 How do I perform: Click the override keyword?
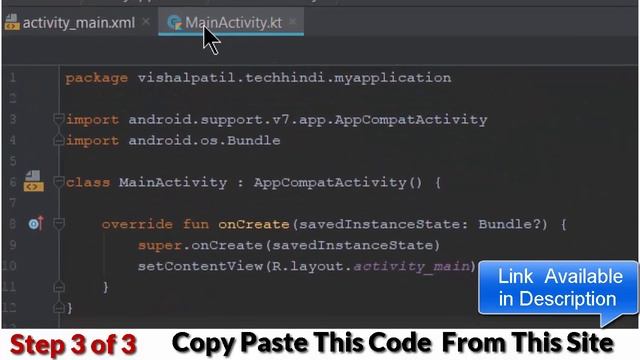click(x=137, y=224)
